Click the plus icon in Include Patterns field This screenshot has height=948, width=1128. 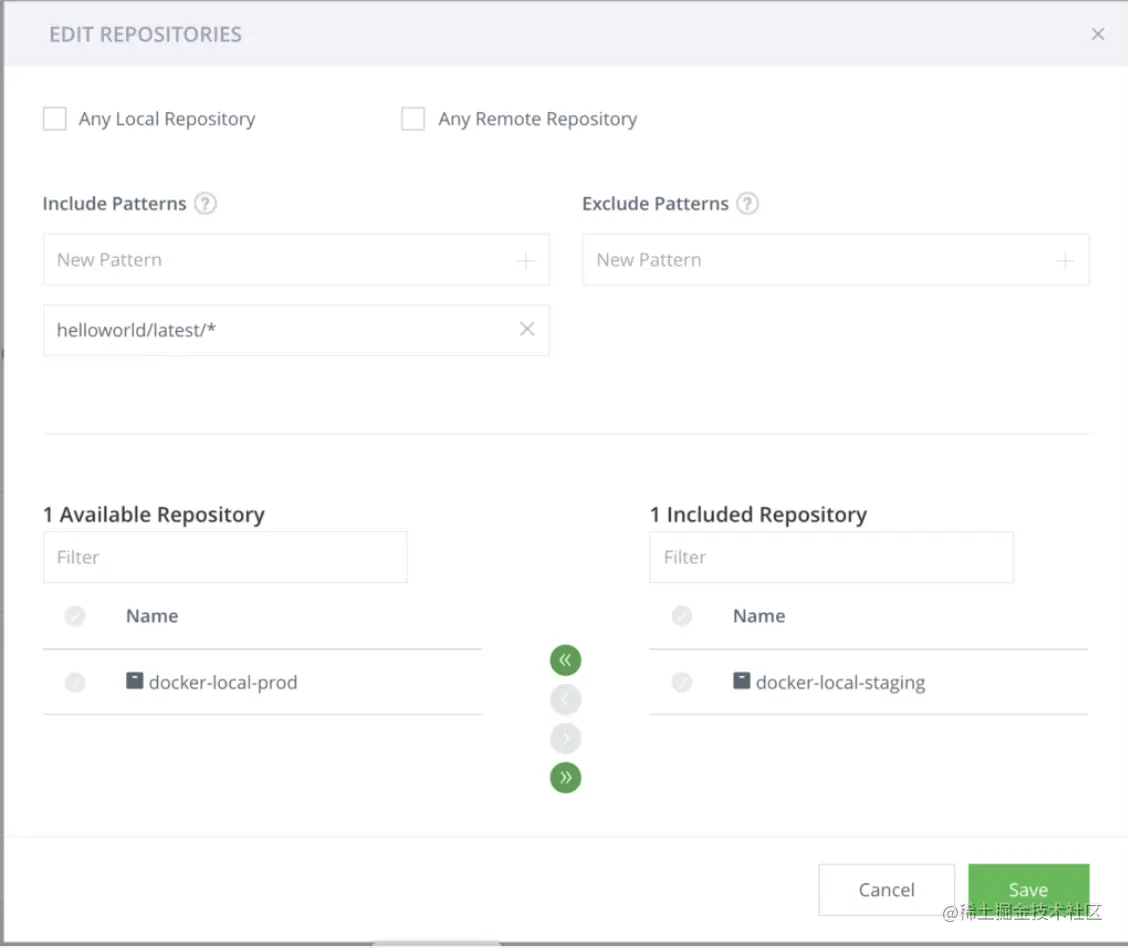point(525,261)
